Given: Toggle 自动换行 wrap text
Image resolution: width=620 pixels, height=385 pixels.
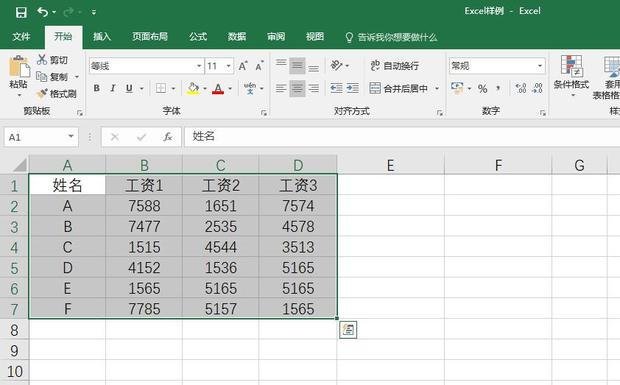Looking at the screenshot, I should pos(395,65).
